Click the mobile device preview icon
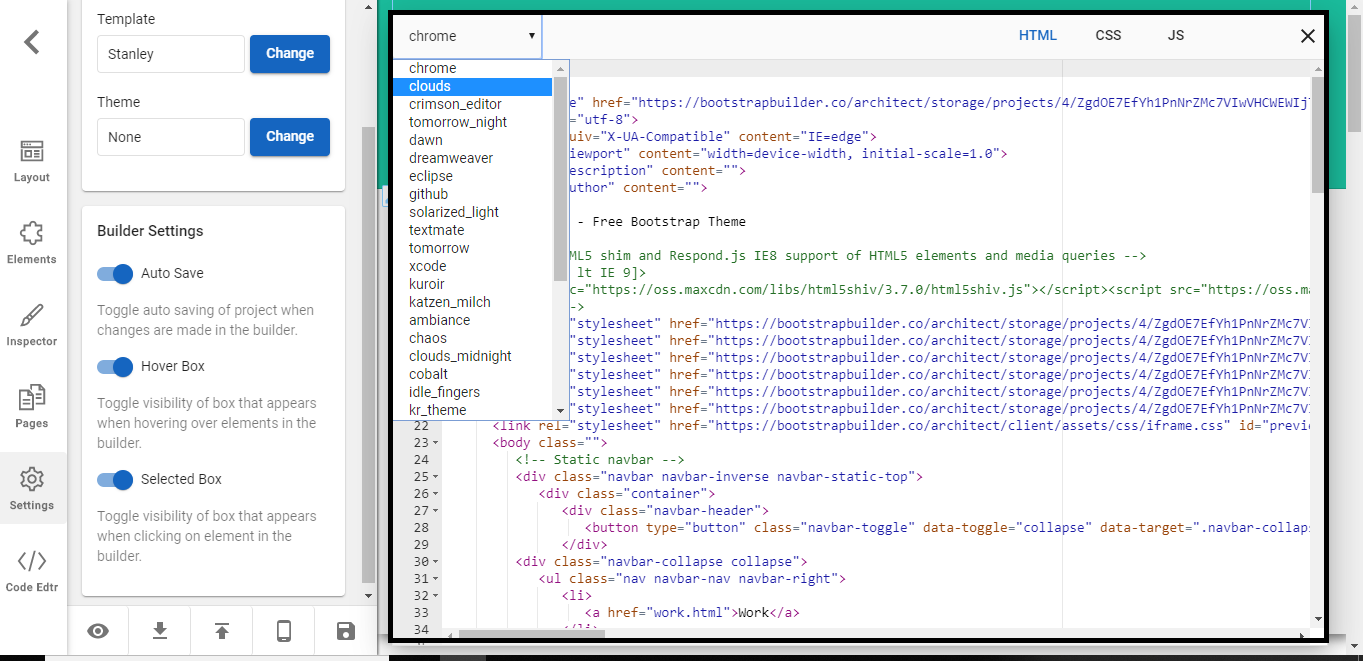 [284, 631]
